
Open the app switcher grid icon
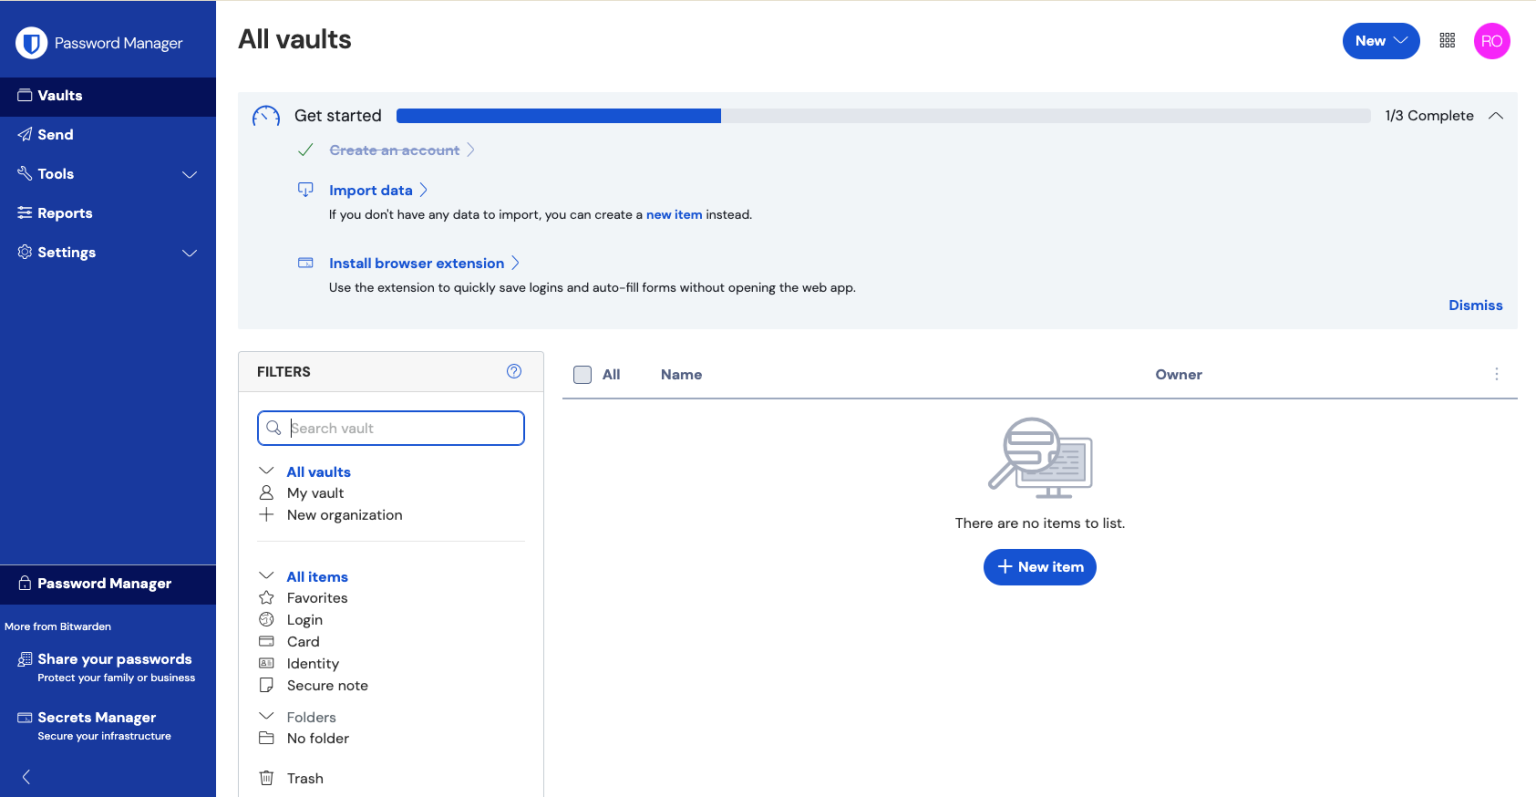1447,41
